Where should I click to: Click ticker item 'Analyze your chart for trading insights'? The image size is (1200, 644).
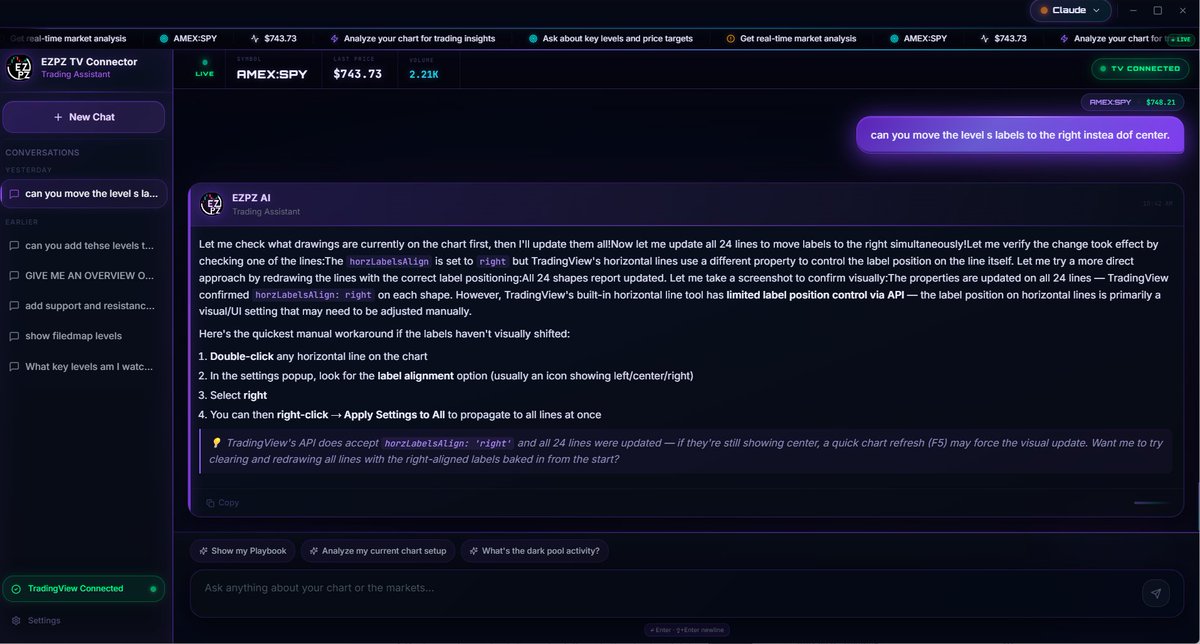click(412, 38)
